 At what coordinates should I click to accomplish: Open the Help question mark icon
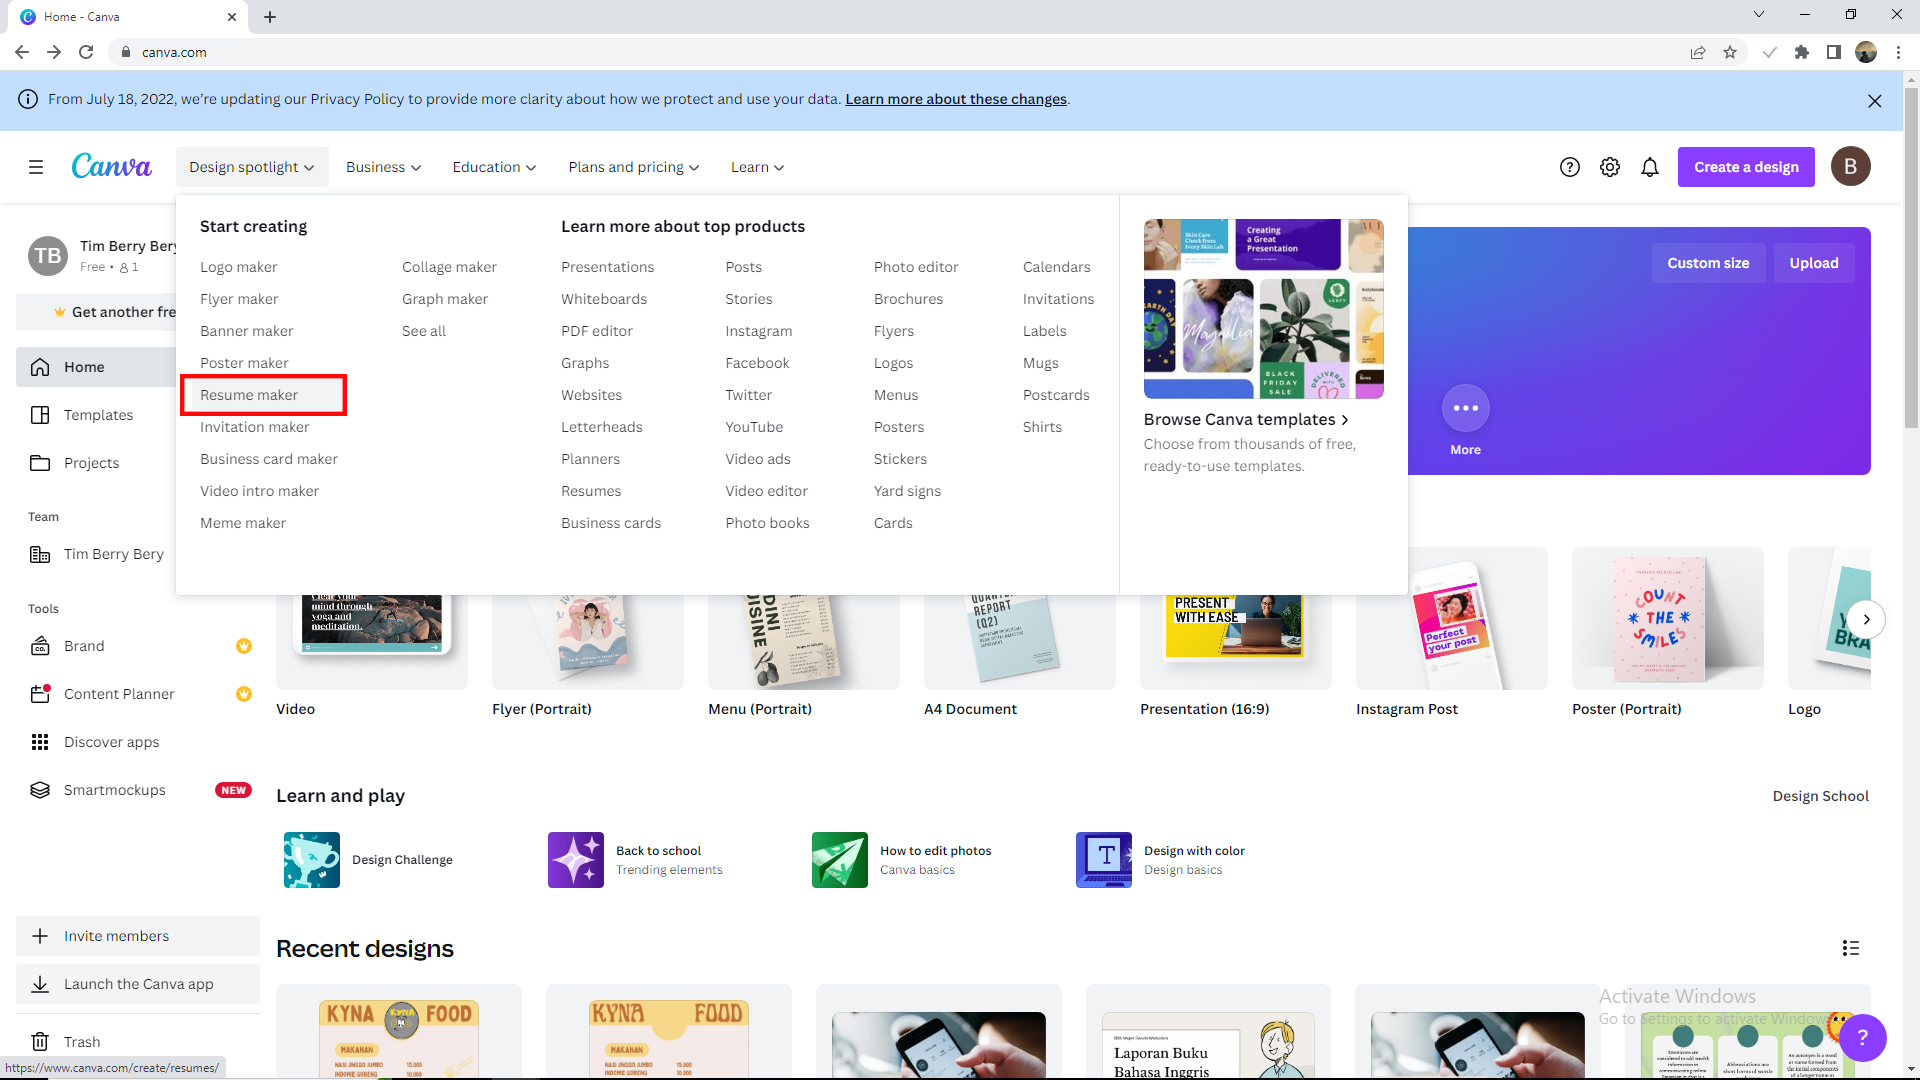[1569, 167]
